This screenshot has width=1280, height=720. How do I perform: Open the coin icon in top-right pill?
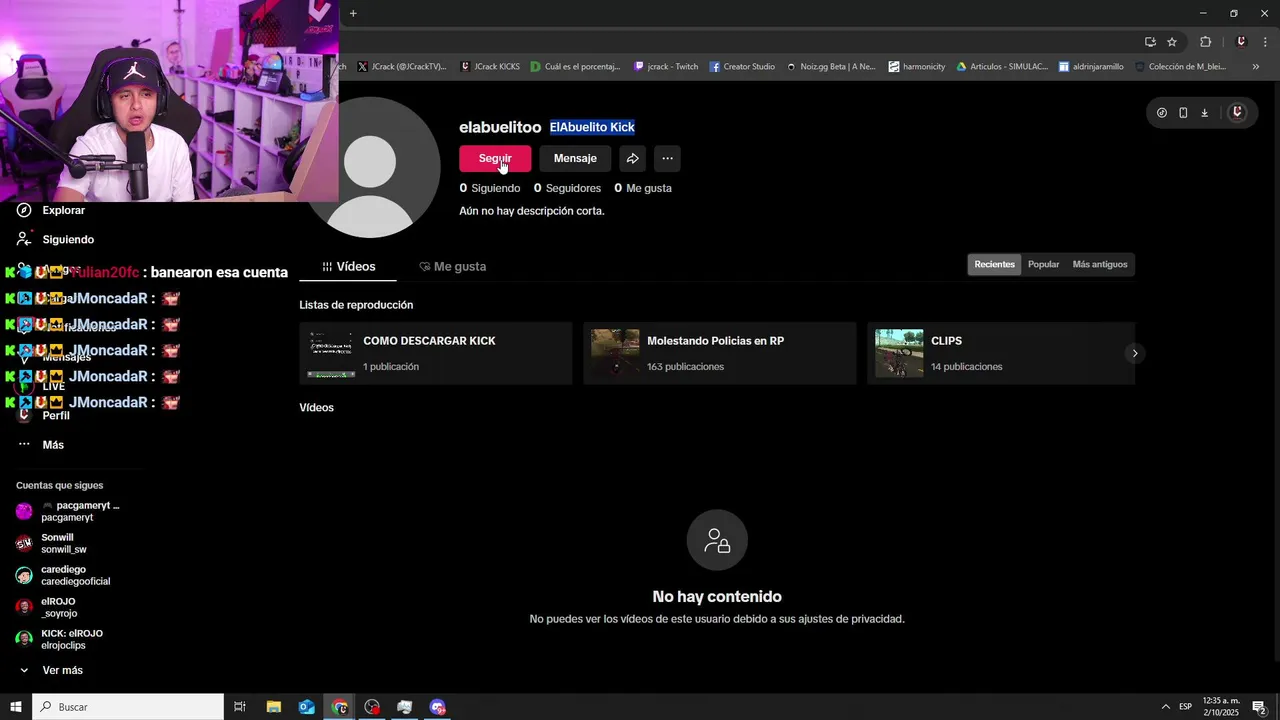[1161, 113]
